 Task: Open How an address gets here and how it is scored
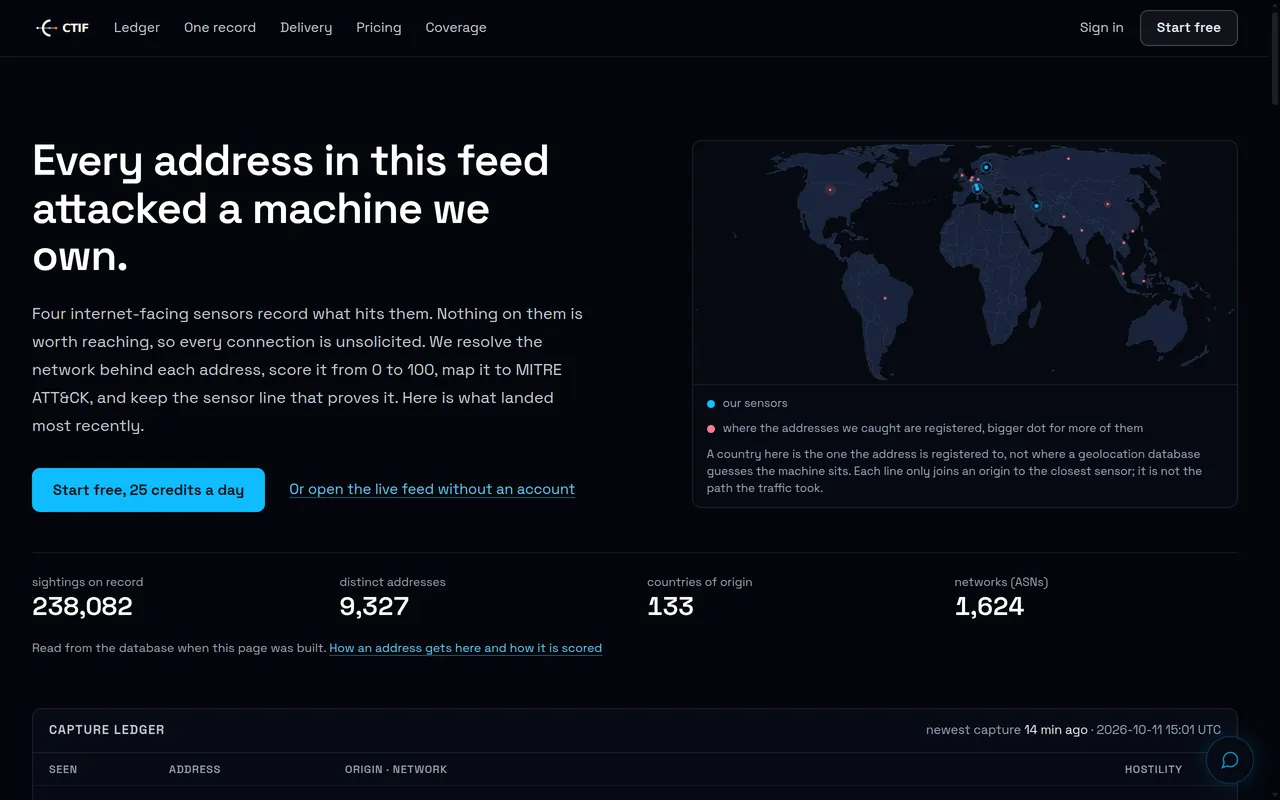(465, 648)
